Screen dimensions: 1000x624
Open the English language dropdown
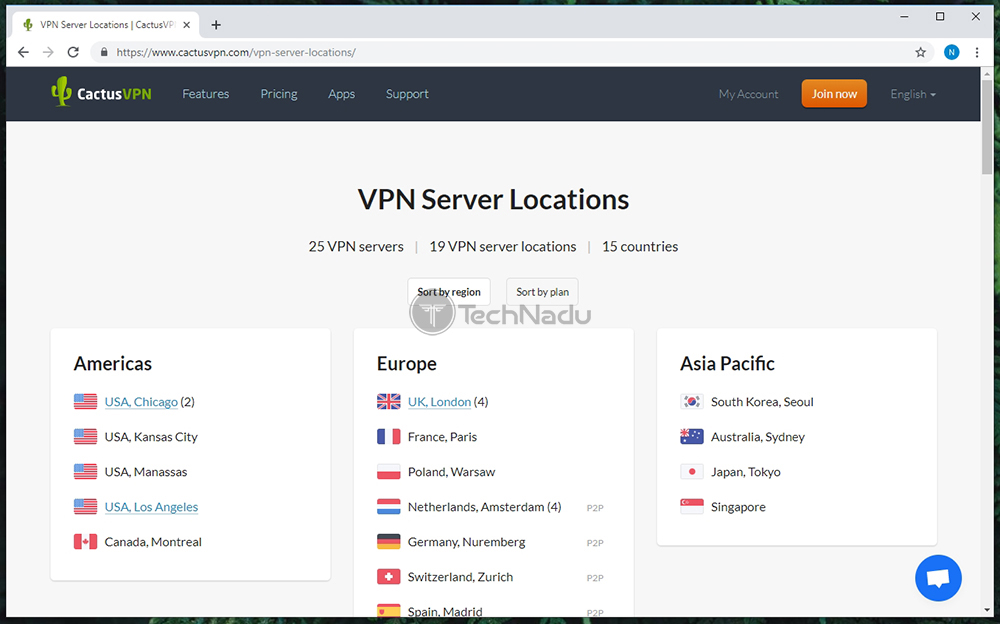[913, 94]
